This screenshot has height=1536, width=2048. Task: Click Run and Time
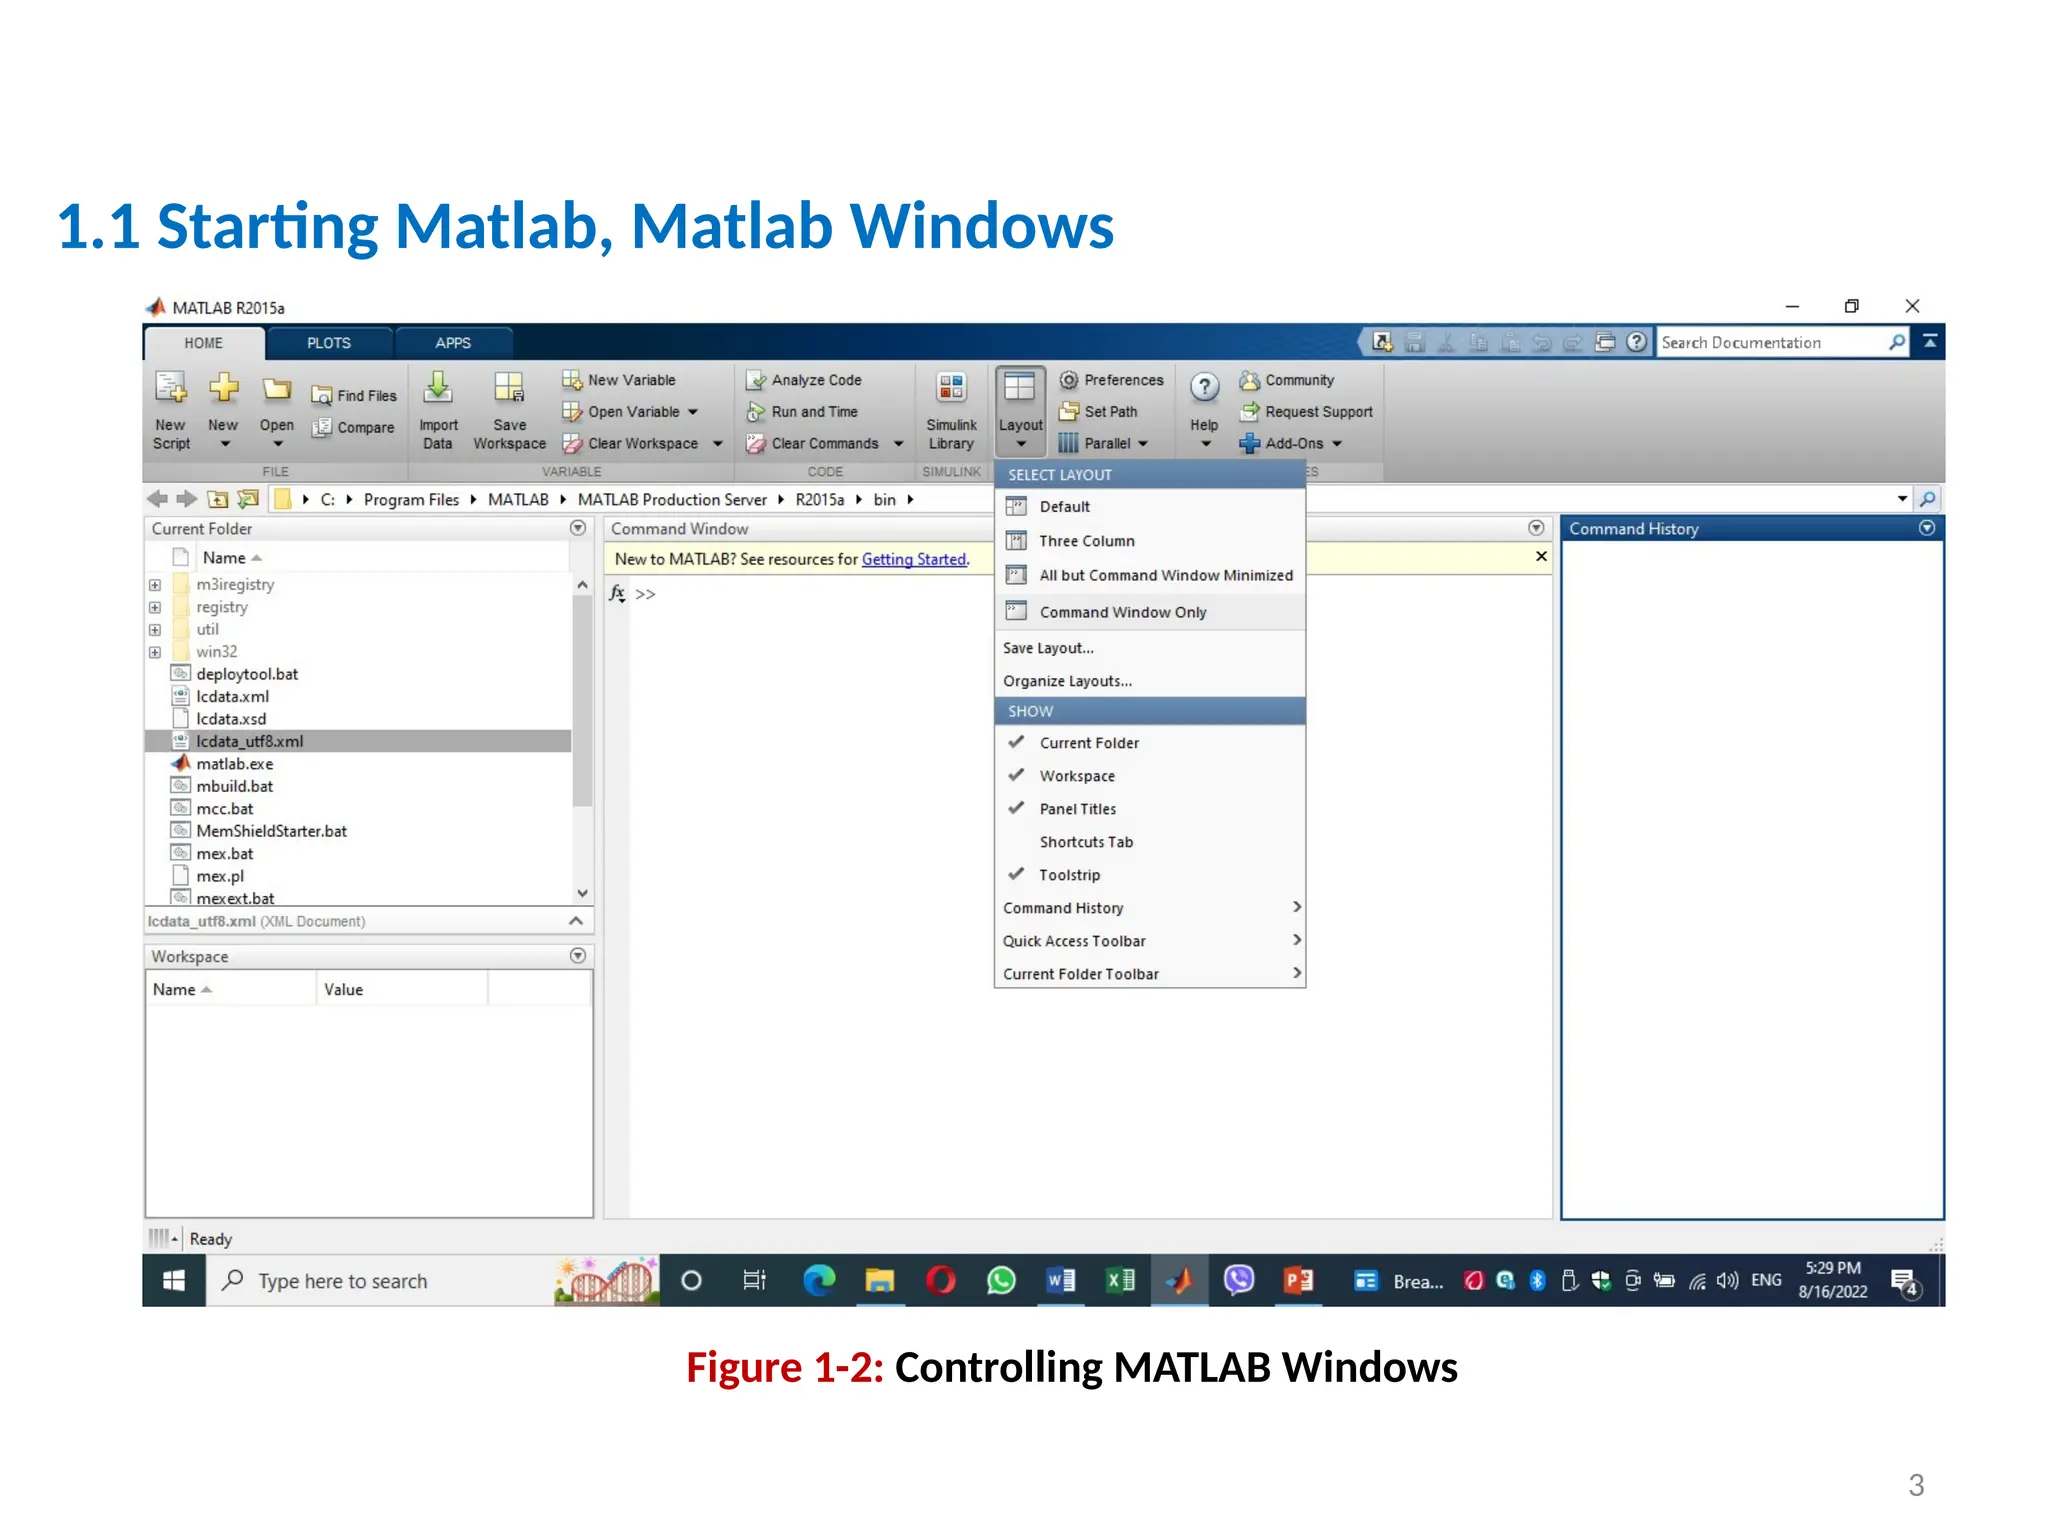tap(802, 412)
